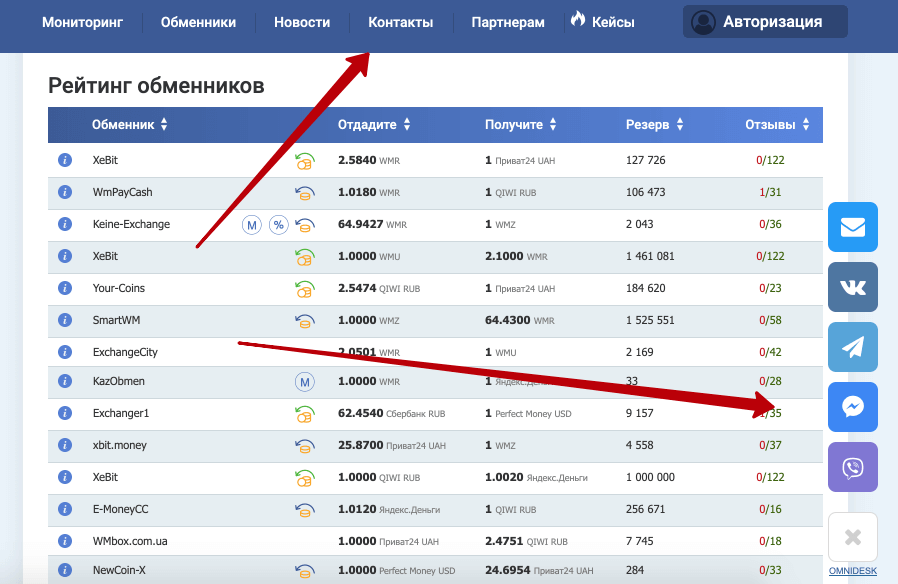Click the percent badge on Keine-Exchange row
This screenshot has height=584, width=898.
click(x=279, y=225)
